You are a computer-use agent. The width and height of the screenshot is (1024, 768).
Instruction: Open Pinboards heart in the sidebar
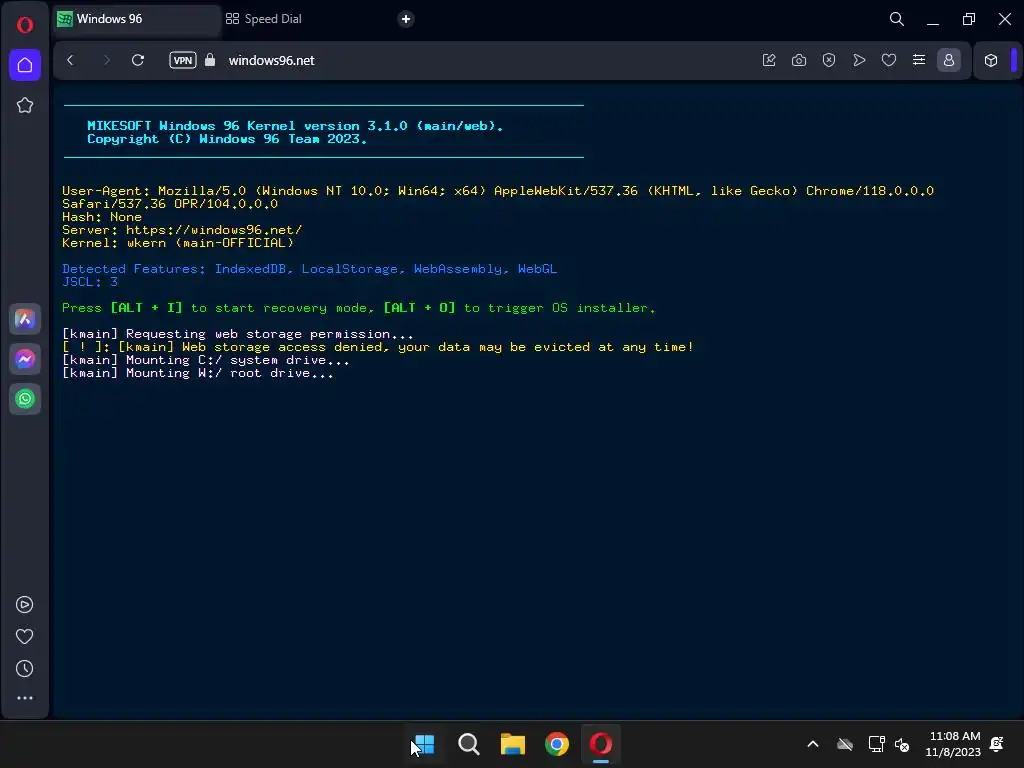25,637
